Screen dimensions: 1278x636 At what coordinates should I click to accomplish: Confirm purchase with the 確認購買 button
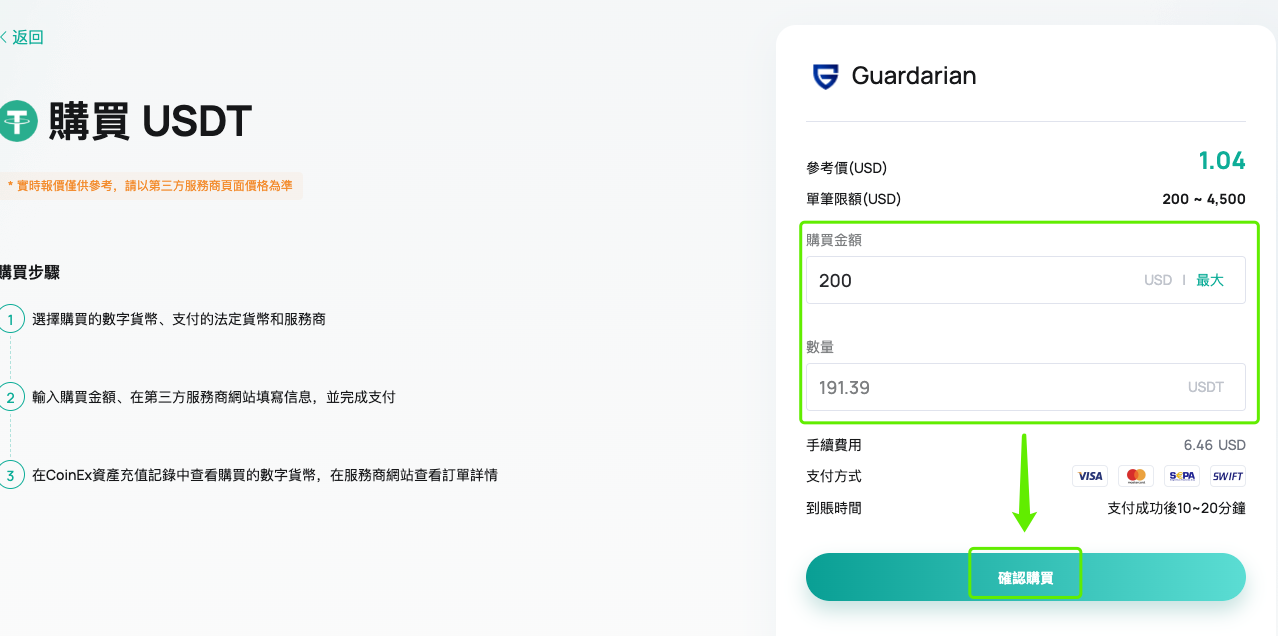click(x=1026, y=577)
